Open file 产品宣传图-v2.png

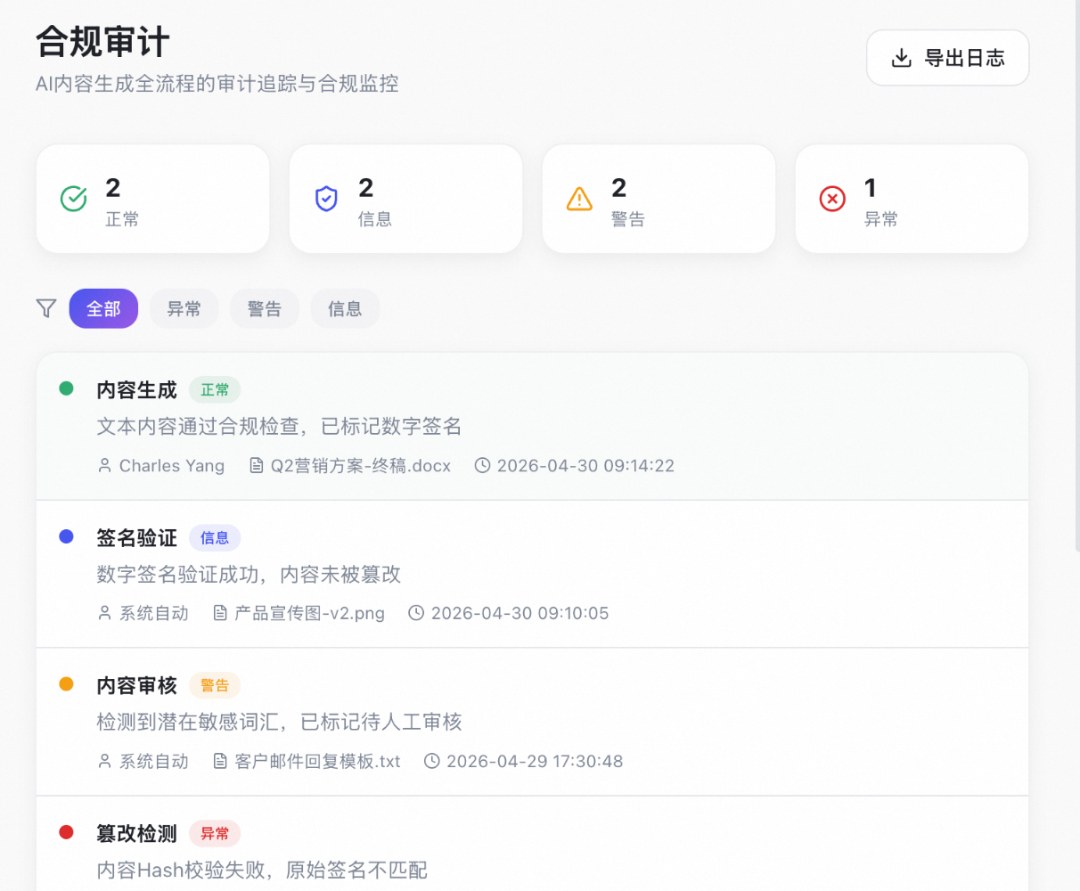click(x=309, y=613)
